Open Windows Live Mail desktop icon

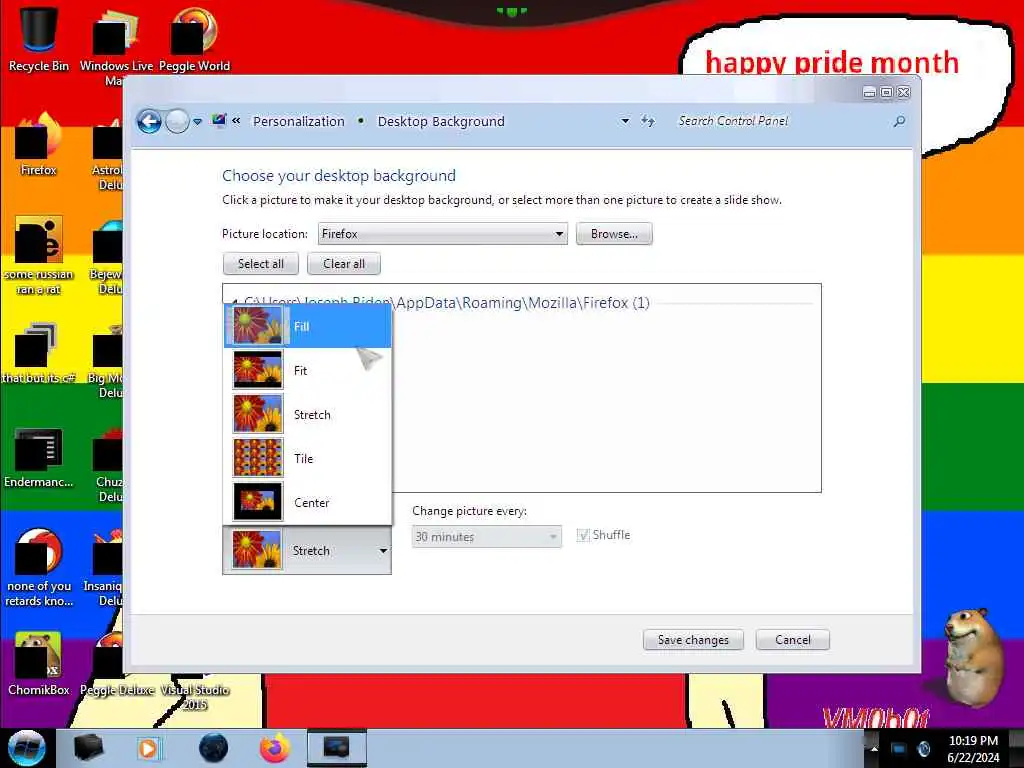pyautogui.click(x=116, y=46)
